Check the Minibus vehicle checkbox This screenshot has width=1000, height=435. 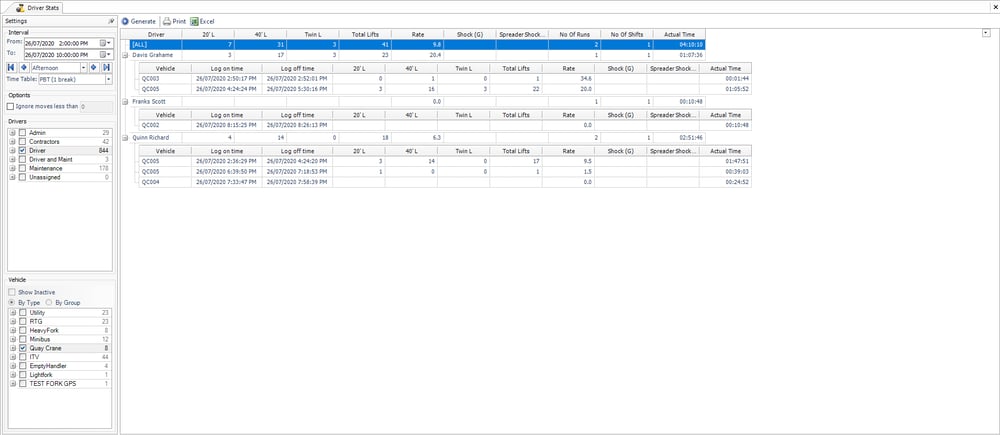coord(23,340)
